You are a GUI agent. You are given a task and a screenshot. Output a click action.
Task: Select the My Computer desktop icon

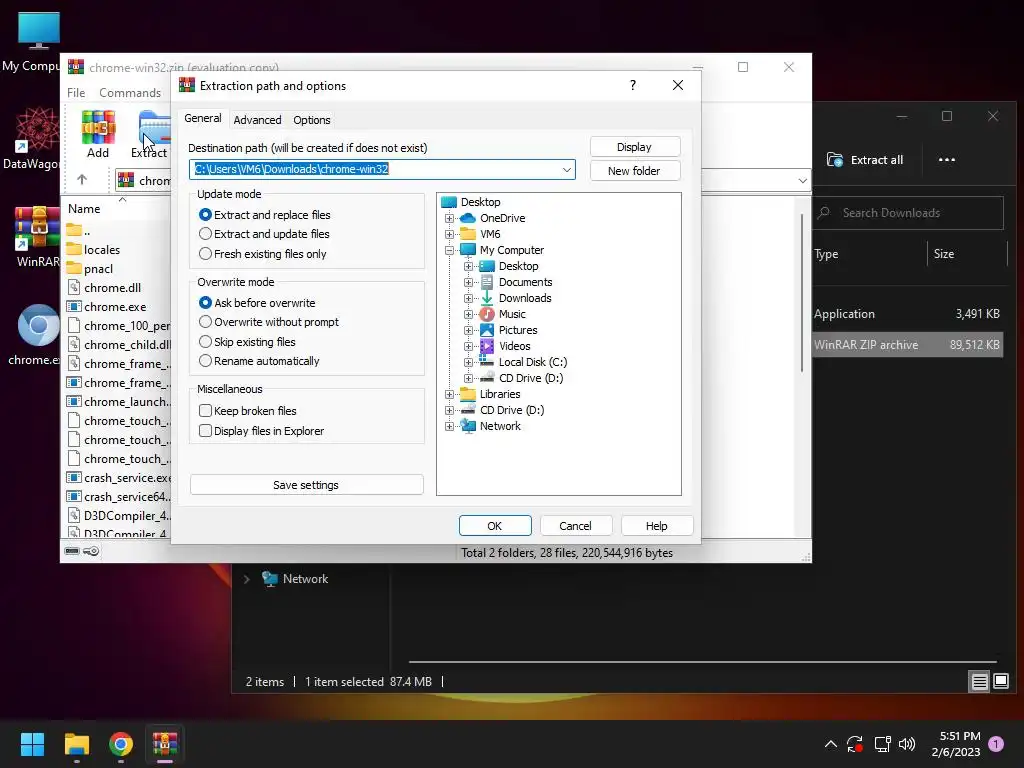pos(37,42)
